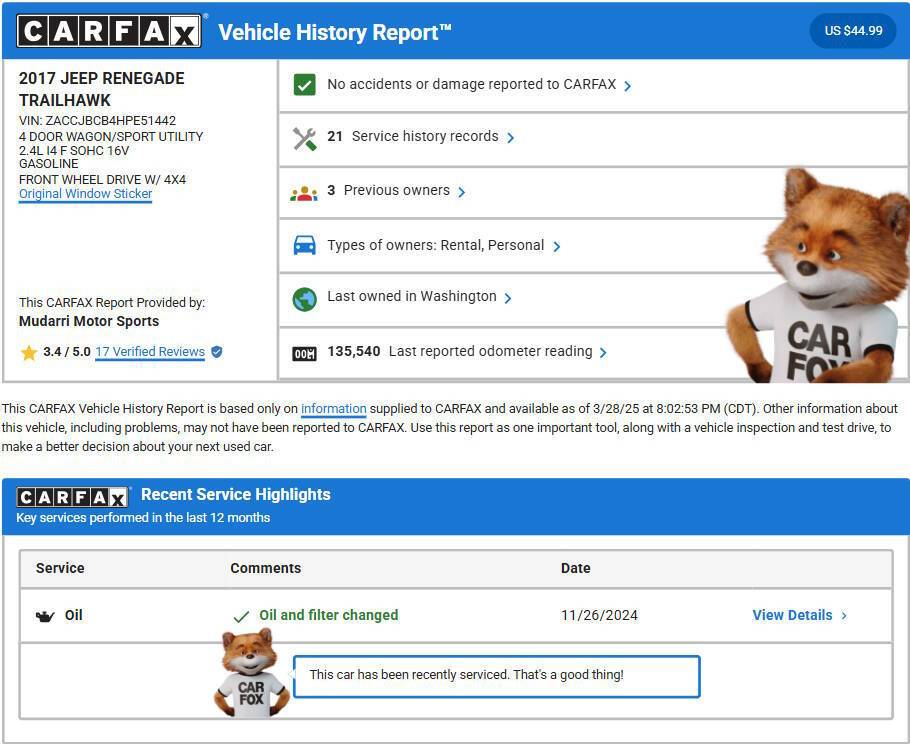Click the US $44.99 price button

point(853,31)
